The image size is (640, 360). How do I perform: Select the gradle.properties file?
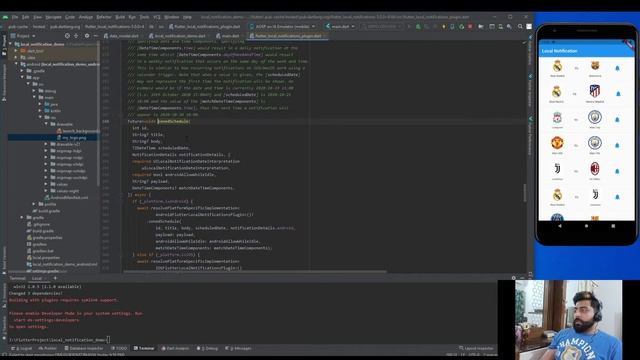click(x=44, y=238)
